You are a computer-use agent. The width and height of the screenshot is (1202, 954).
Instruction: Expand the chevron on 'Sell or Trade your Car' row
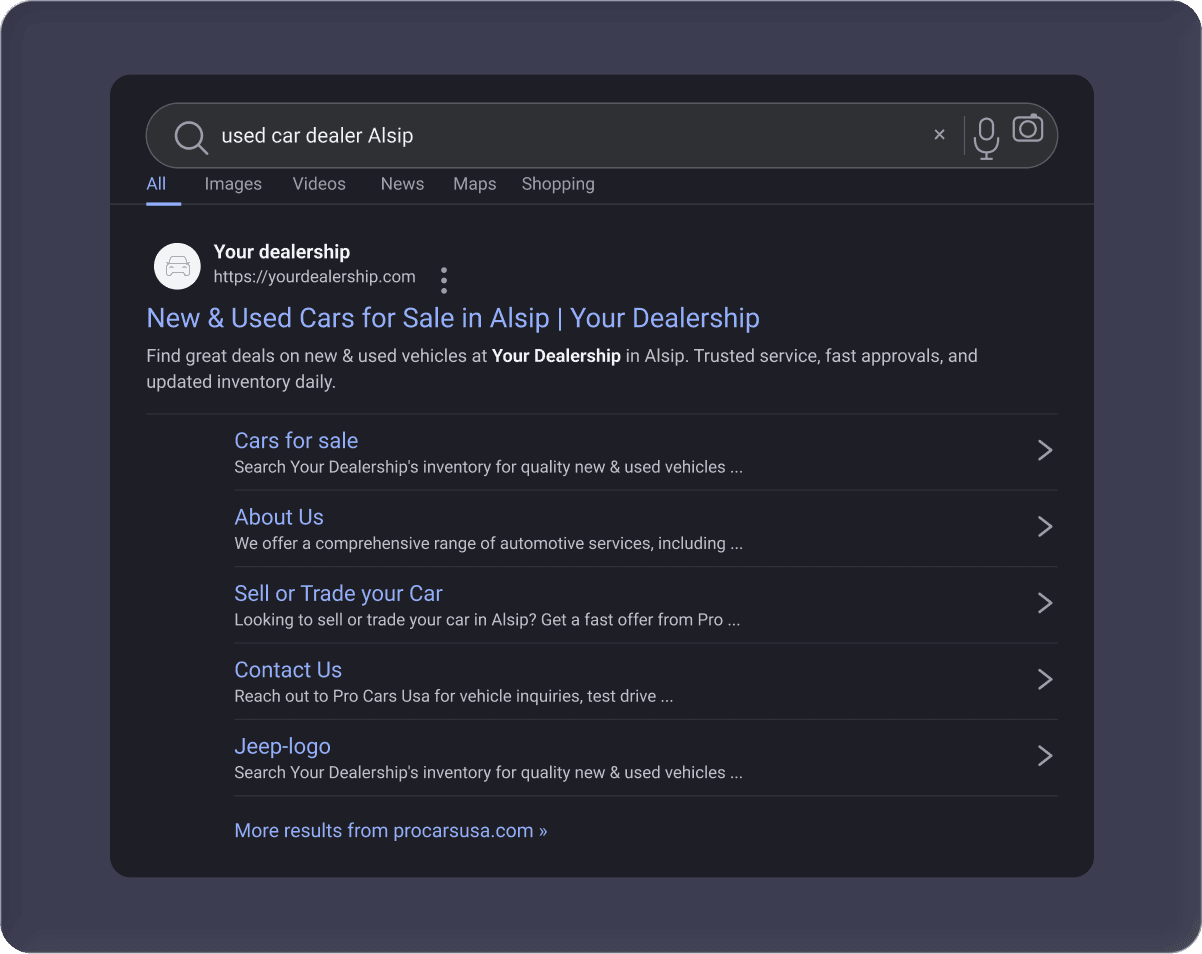pyautogui.click(x=1045, y=603)
